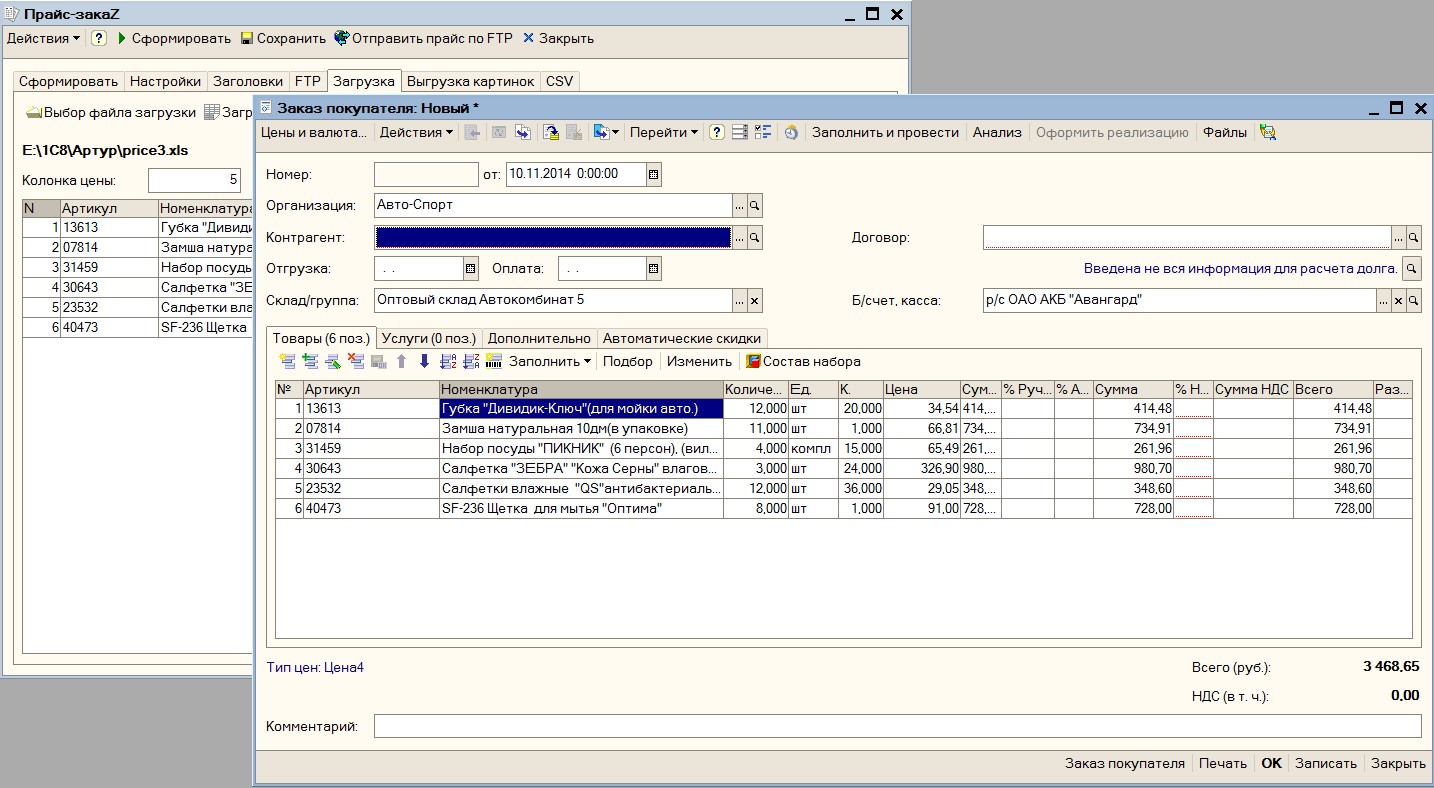Open the arrow beside the create-based-on icon
The width and height of the screenshot is (1434, 788).
tap(615, 132)
